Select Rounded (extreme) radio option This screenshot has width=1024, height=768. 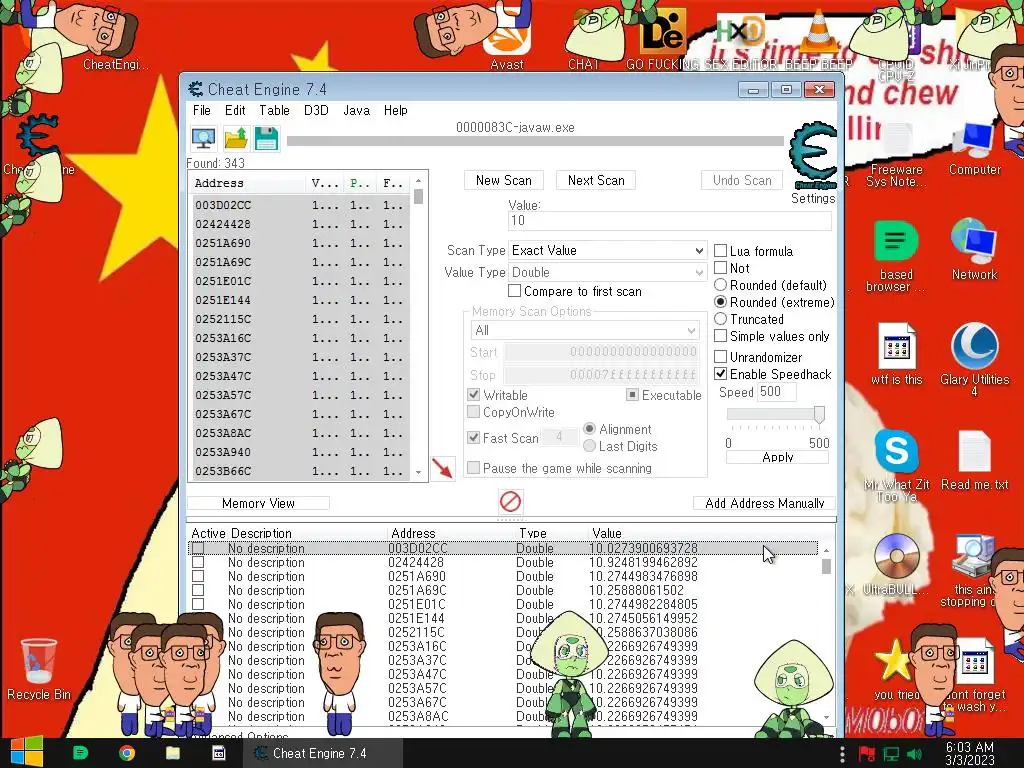[720, 302]
